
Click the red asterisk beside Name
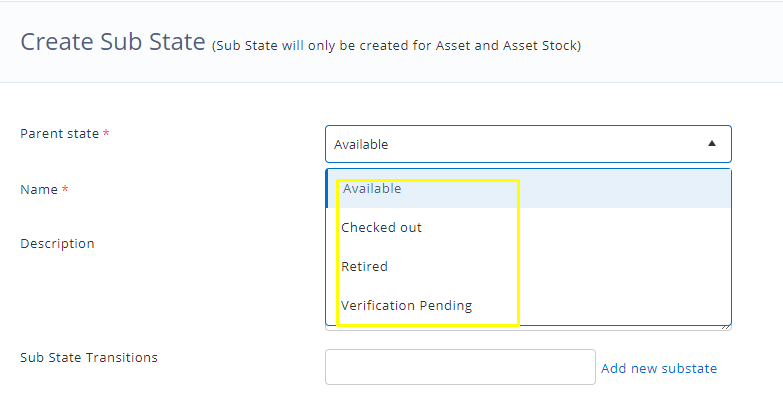[65, 190]
